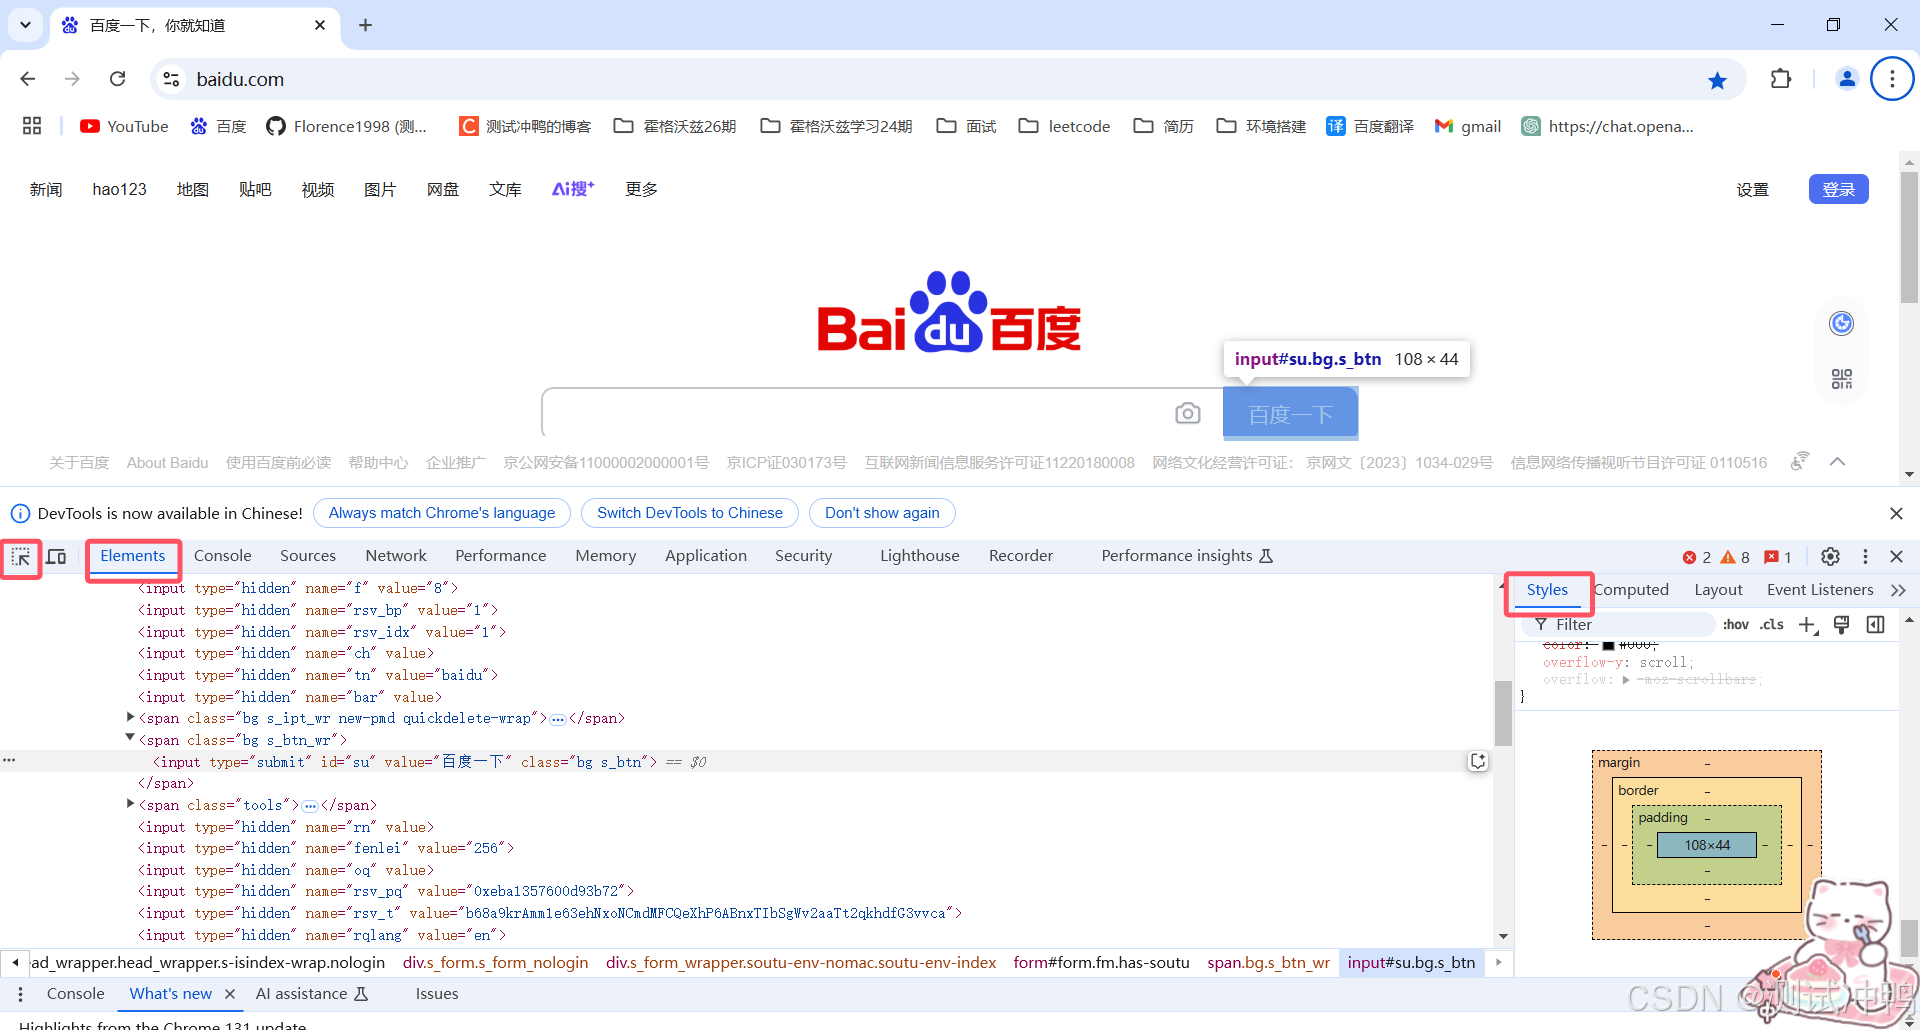Collapse the Baidu footer chevron

tap(1837, 462)
